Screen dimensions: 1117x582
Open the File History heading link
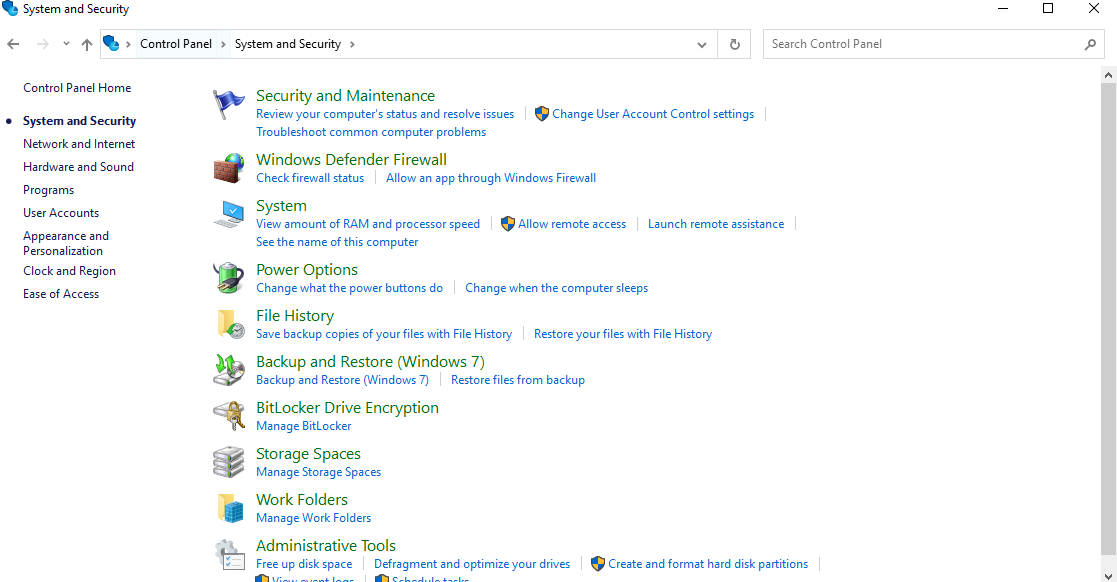(x=295, y=316)
